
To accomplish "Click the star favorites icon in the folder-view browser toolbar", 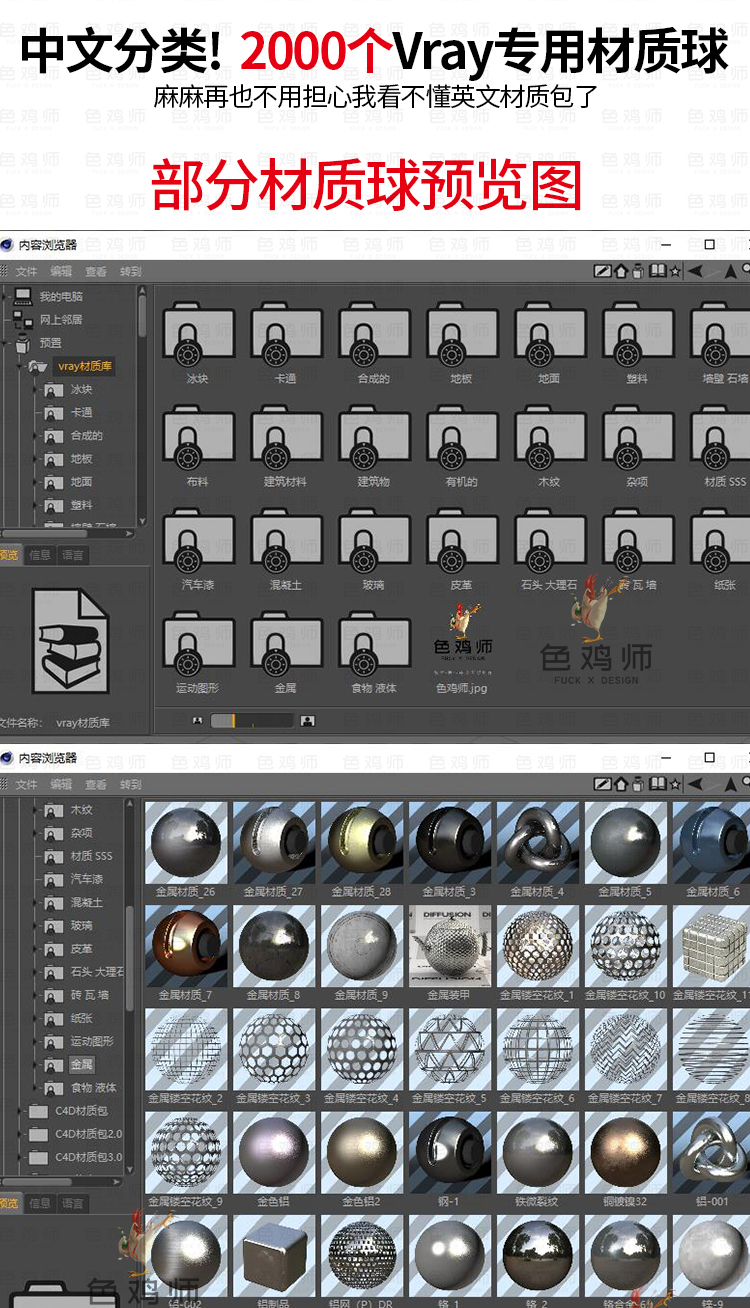I will point(675,270).
